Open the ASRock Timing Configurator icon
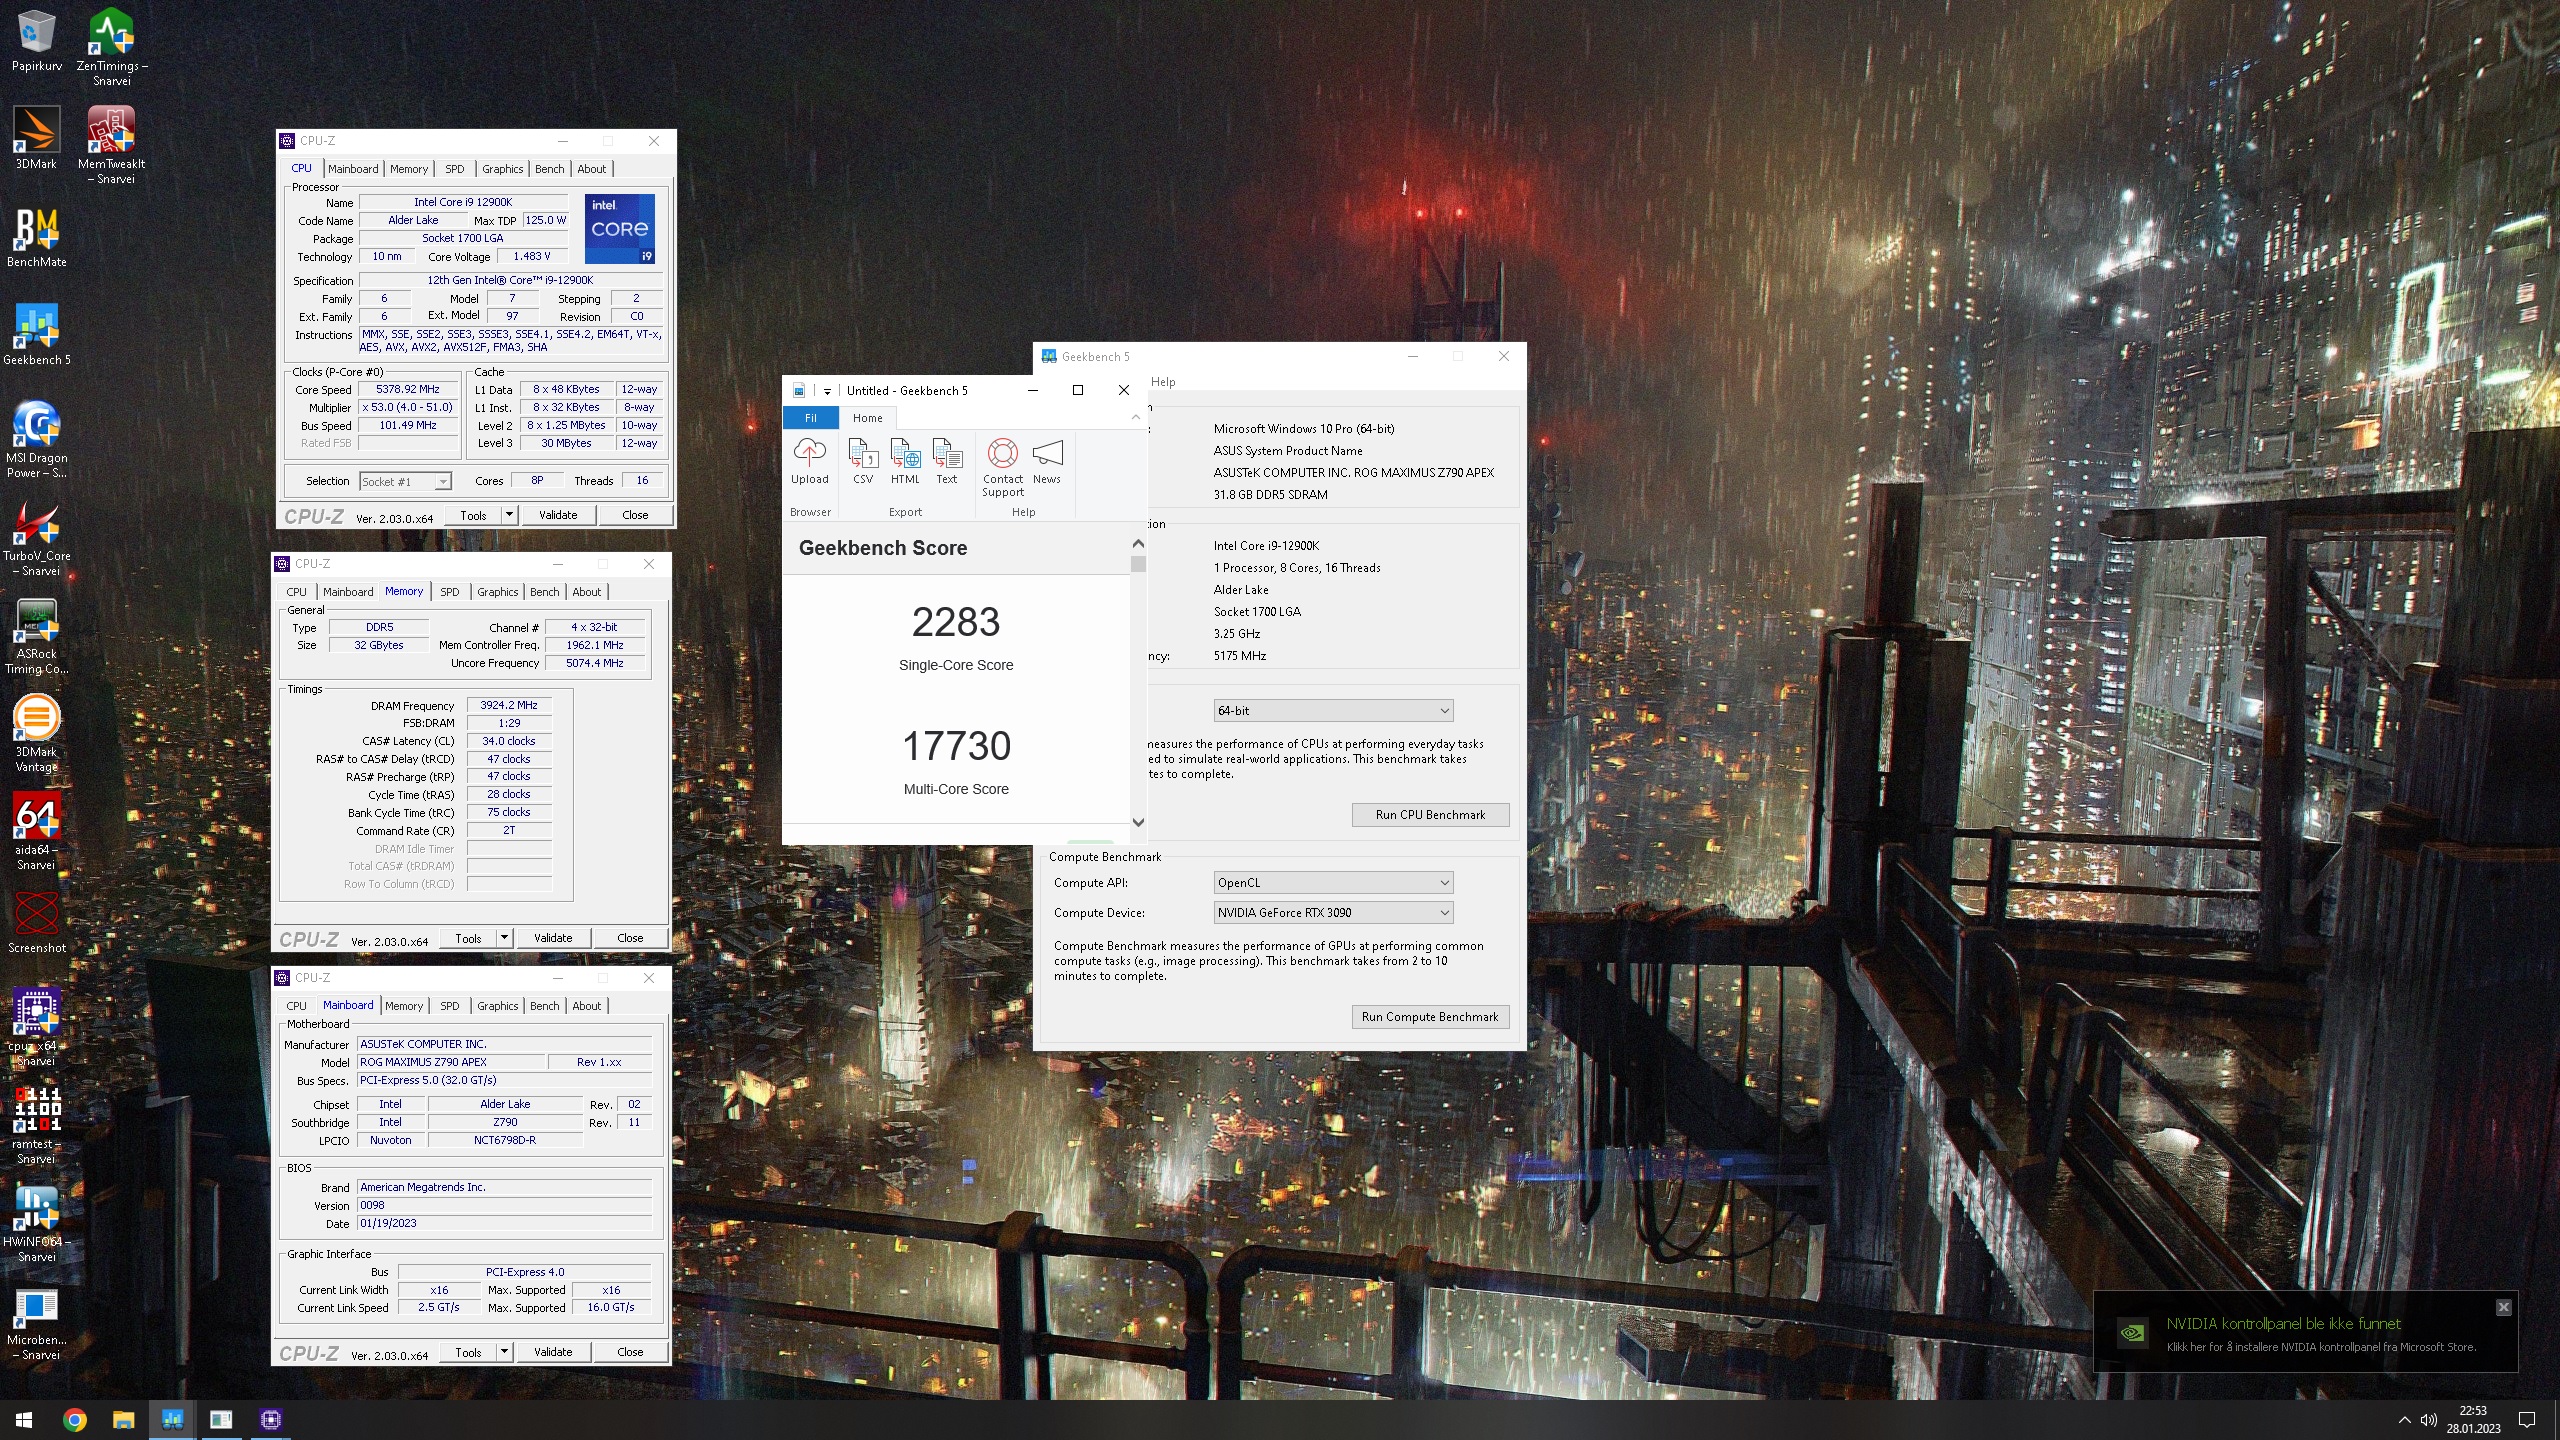The width and height of the screenshot is (2560, 1440). click(x=37, y=636)
